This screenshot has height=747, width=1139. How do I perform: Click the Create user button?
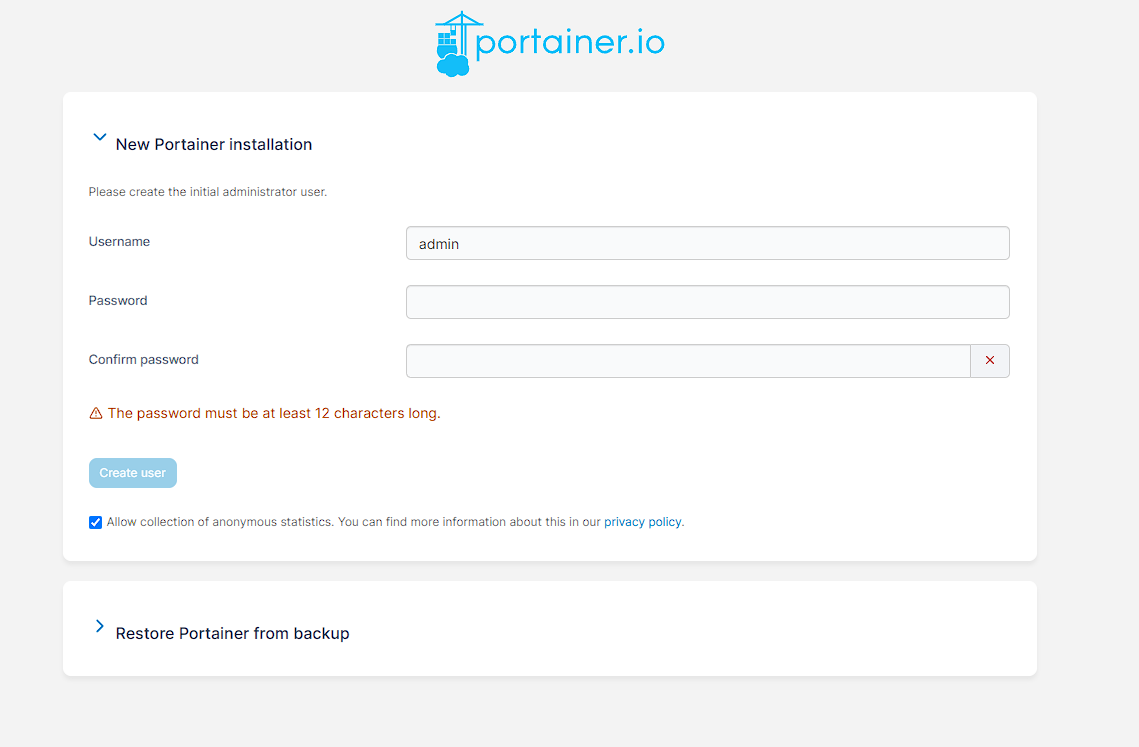tap(133, 473)
